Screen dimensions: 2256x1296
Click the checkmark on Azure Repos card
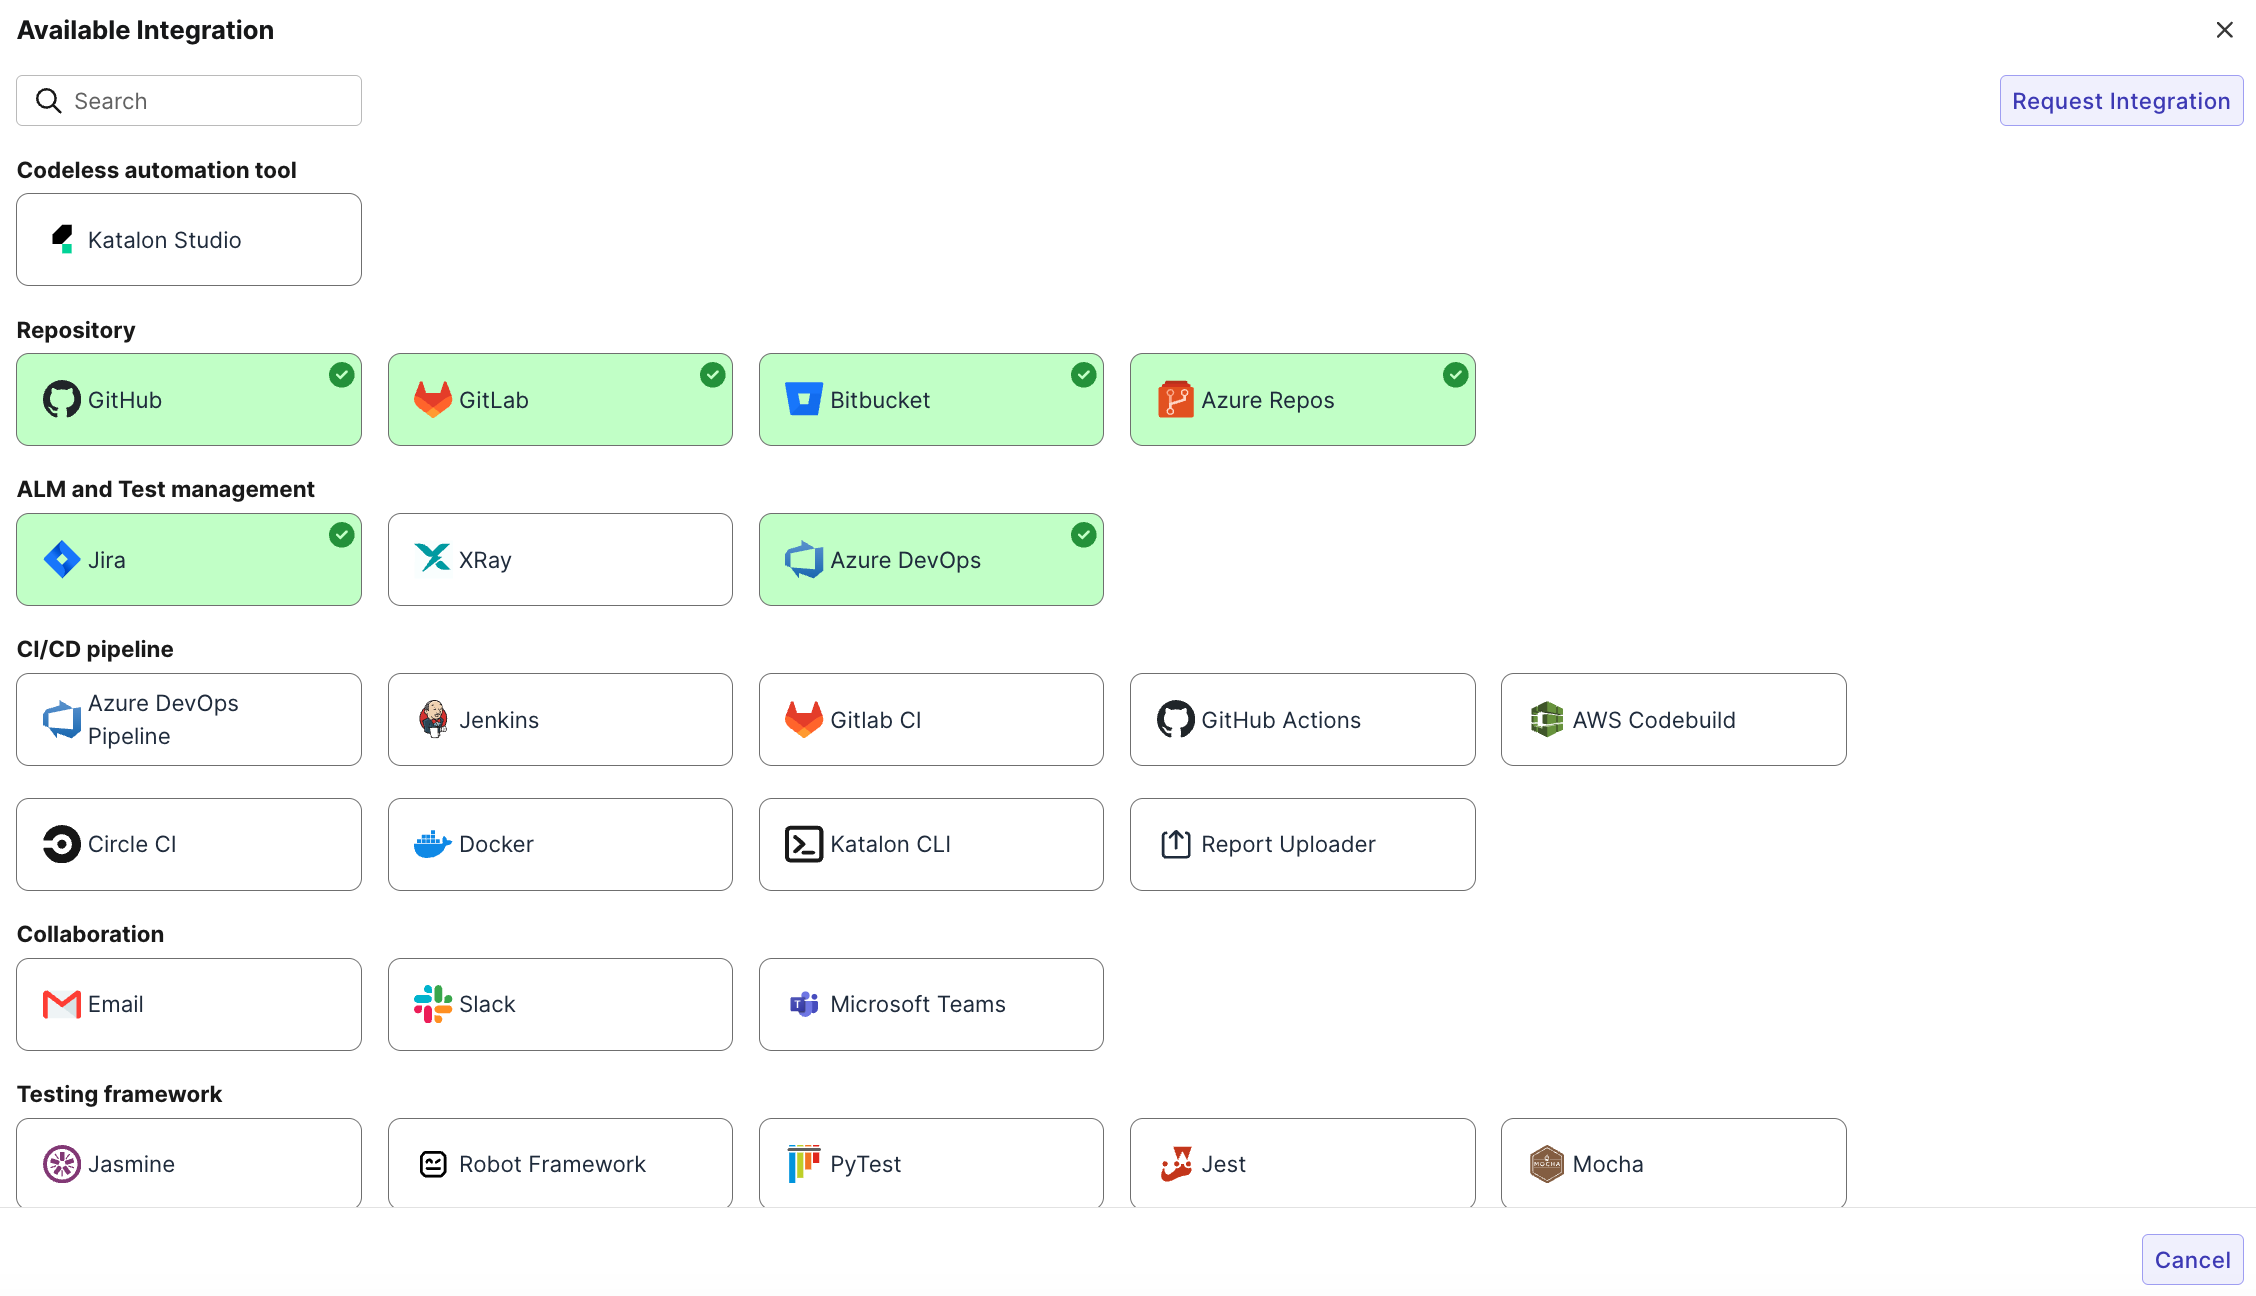tap(1455, 375)
